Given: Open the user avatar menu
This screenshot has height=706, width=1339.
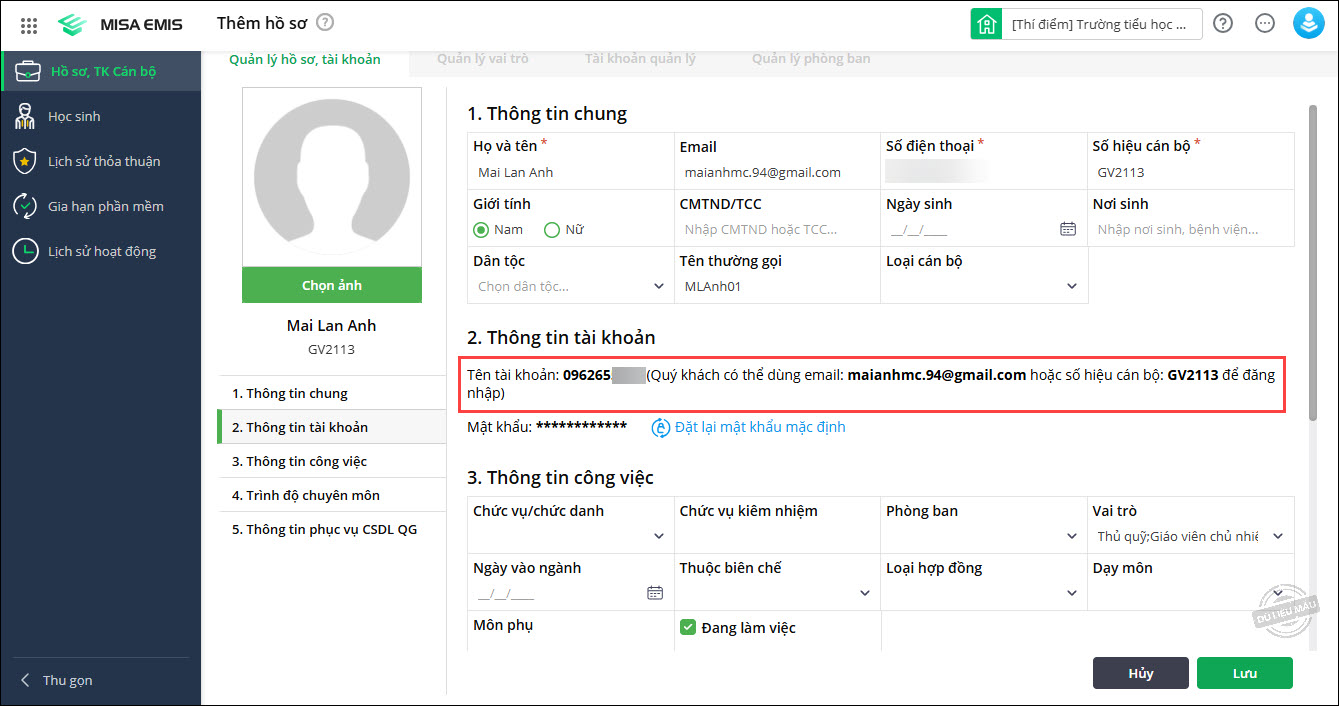Looking at the screenshot, I should point(1308,24).
